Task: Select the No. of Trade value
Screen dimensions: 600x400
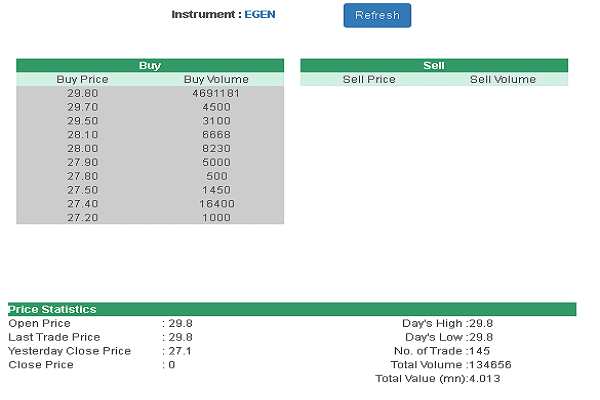Action: (479, 351)
